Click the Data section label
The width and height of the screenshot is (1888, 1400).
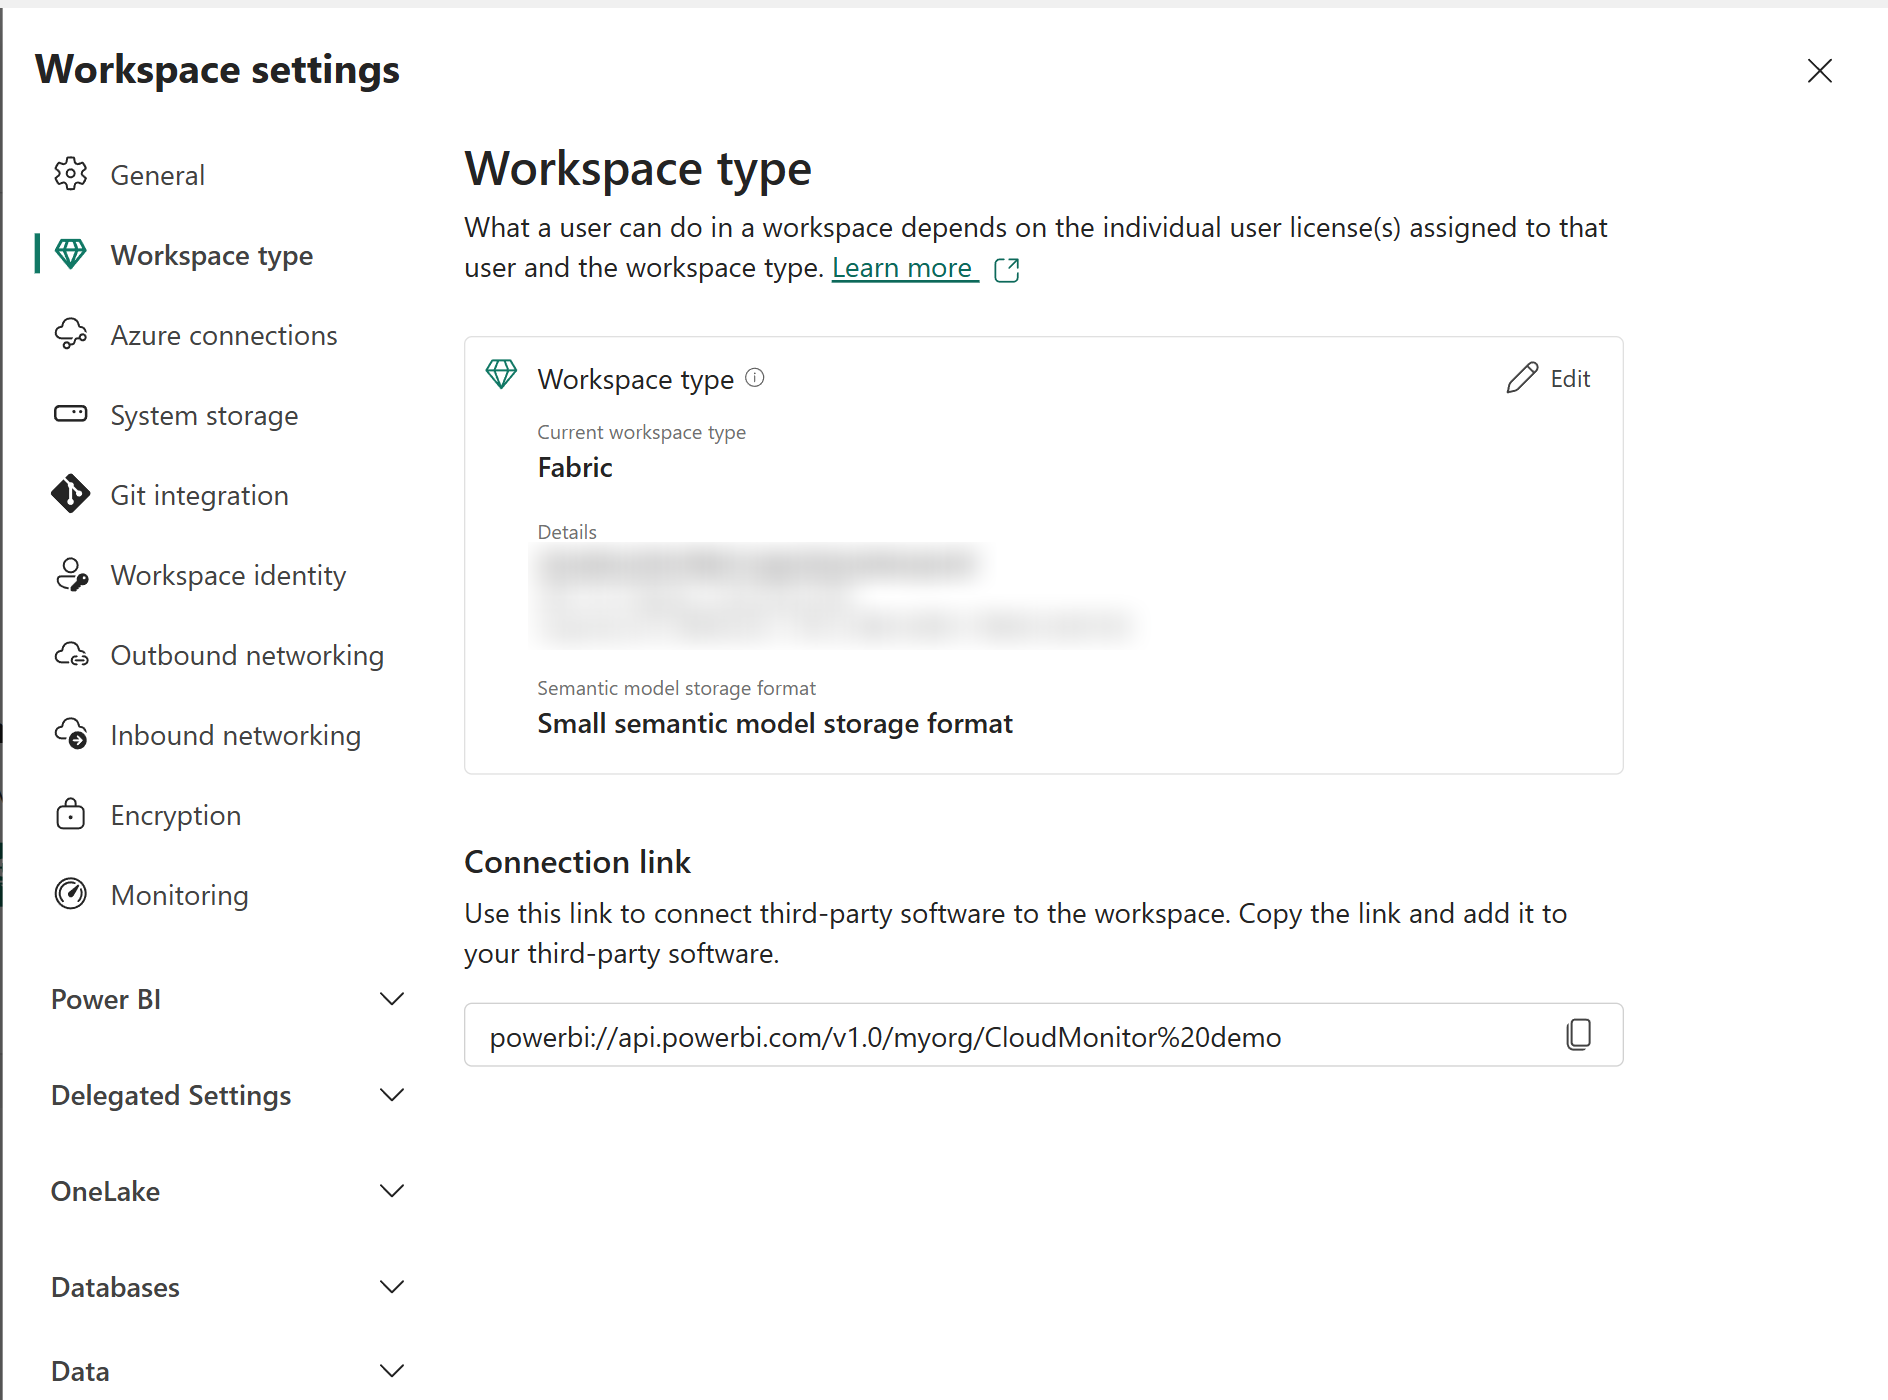click(80, 1372)
